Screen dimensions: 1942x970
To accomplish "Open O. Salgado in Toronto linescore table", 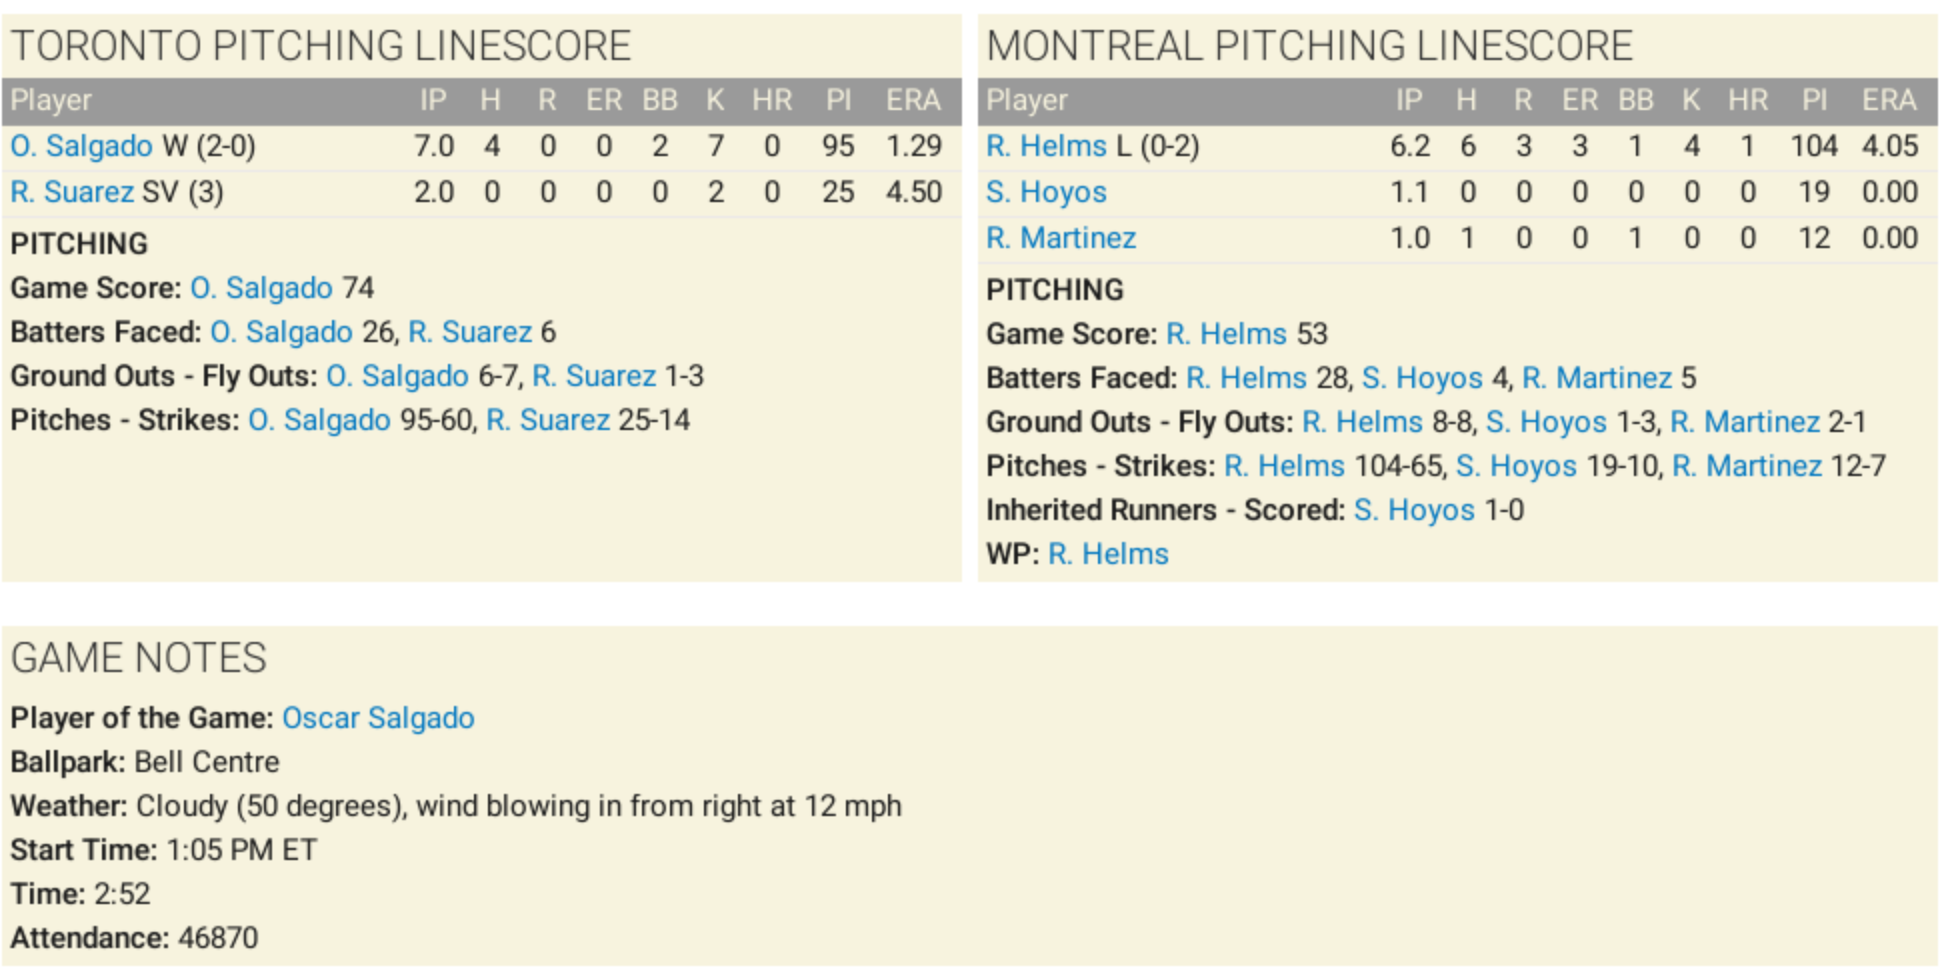I will click(x=82, y=146).
